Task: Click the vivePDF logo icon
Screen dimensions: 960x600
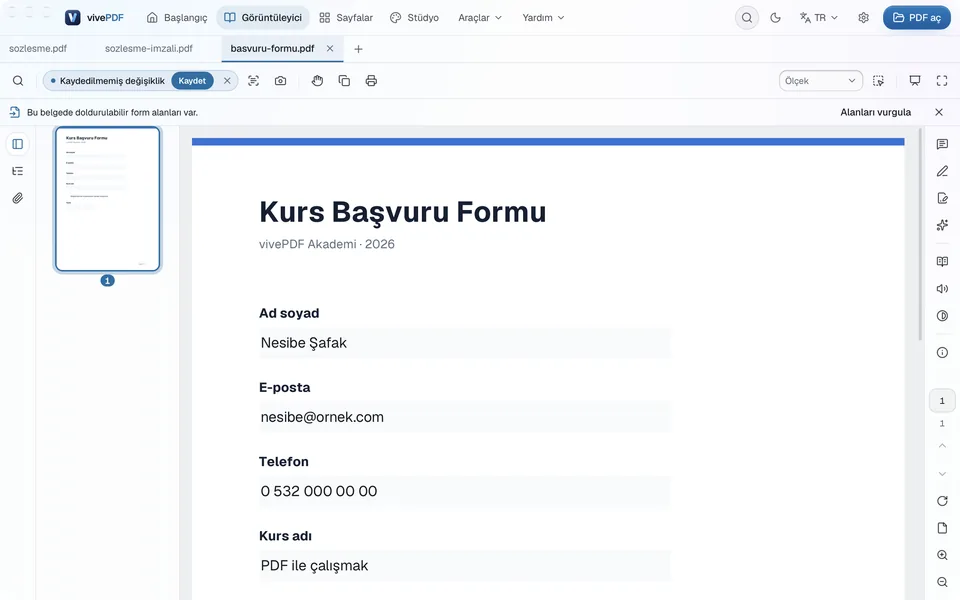Action: click(x=72, y=18)
